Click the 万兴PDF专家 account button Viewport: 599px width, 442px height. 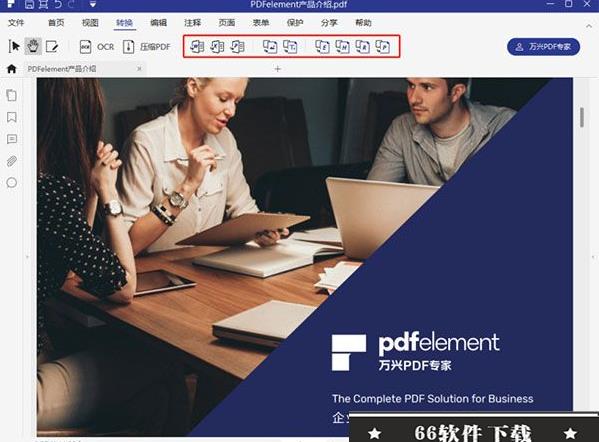pos(543,47)
